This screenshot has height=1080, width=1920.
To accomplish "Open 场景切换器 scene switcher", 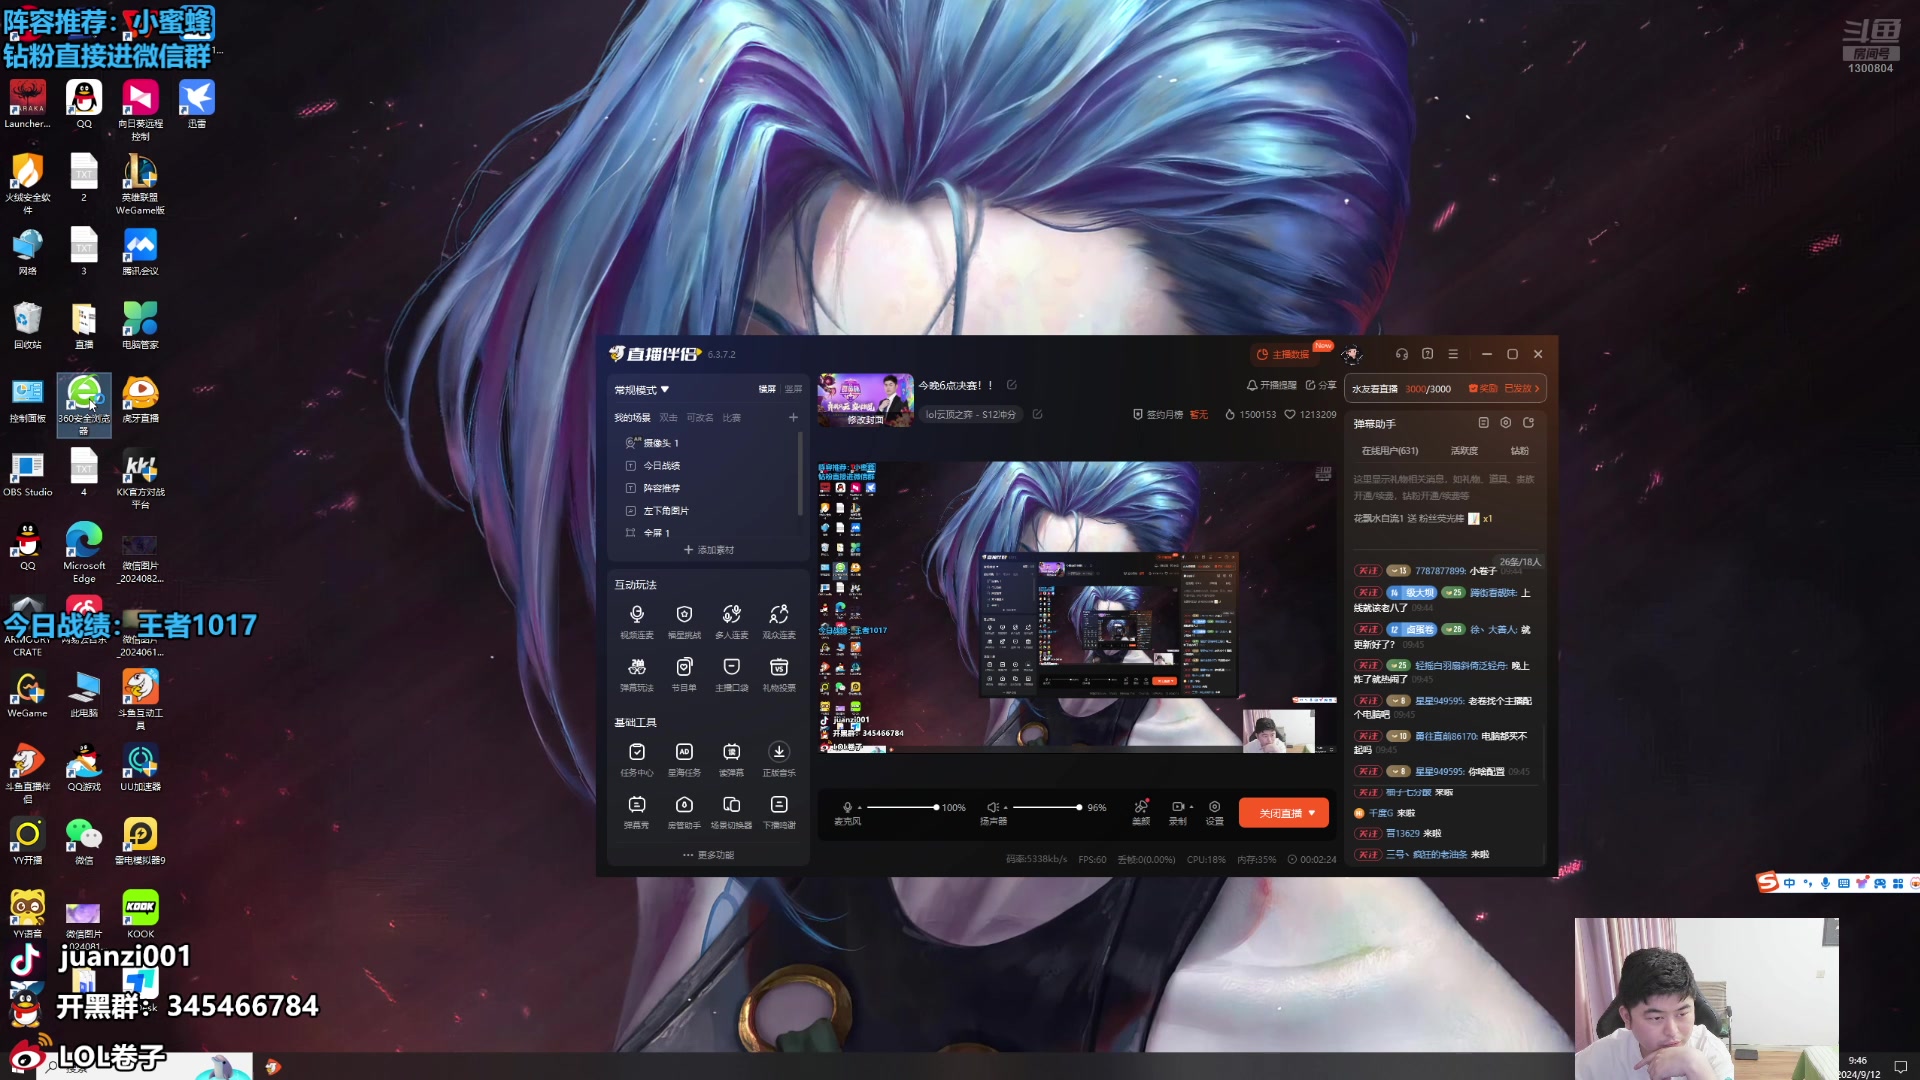I will pyautogui.click(x=731, y=805).
